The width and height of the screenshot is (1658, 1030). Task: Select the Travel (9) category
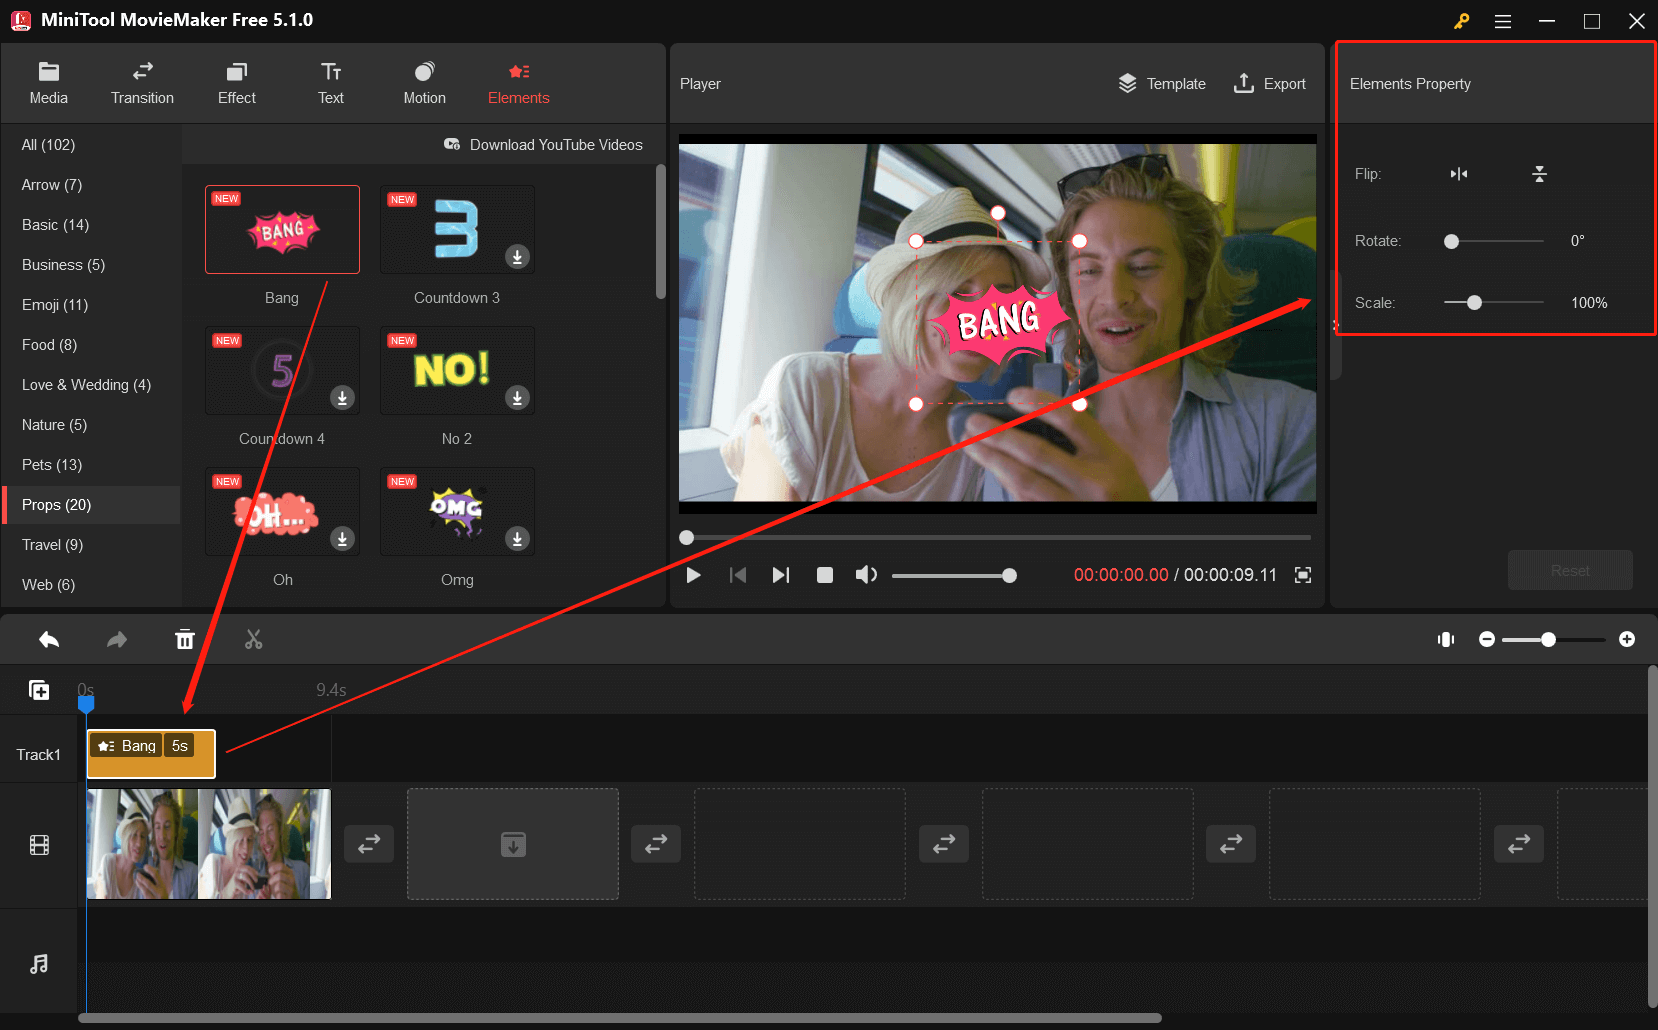[x=91, y=545]
